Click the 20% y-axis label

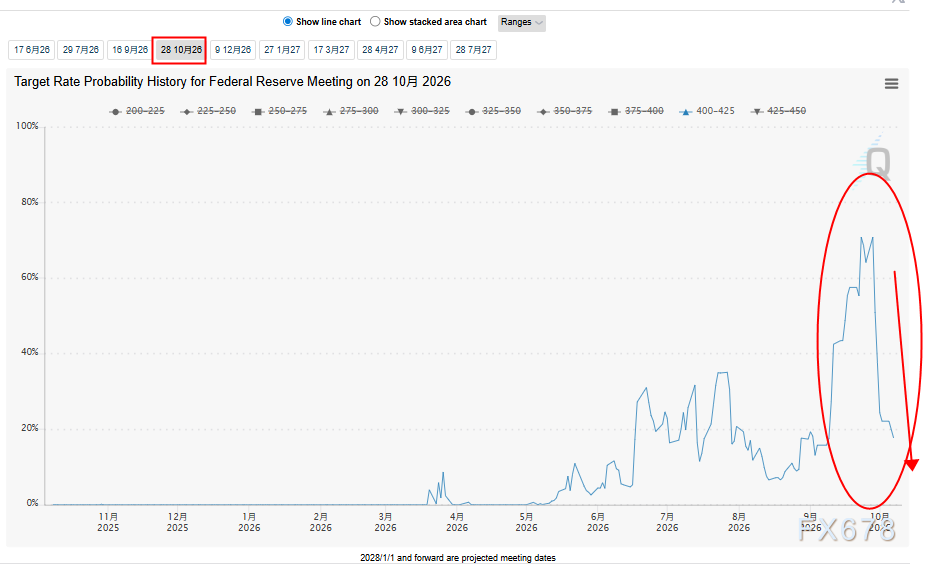pos(30,428)
